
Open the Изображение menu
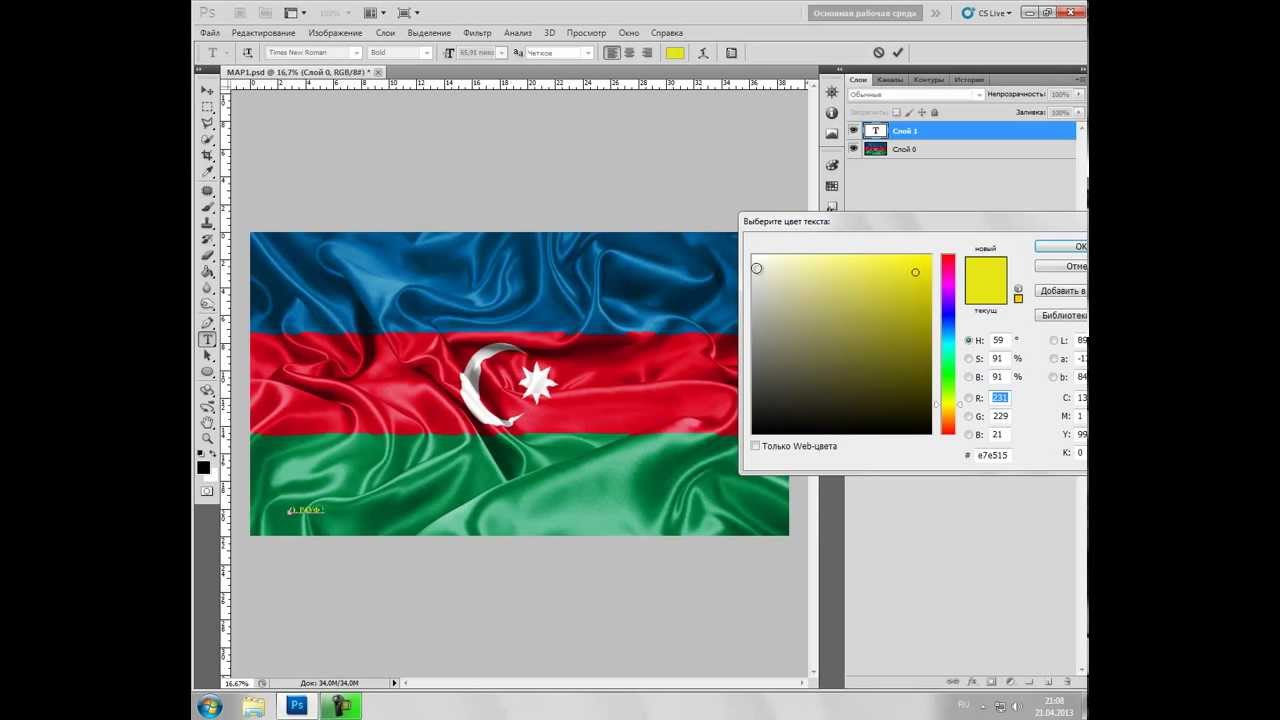point(335,33)
